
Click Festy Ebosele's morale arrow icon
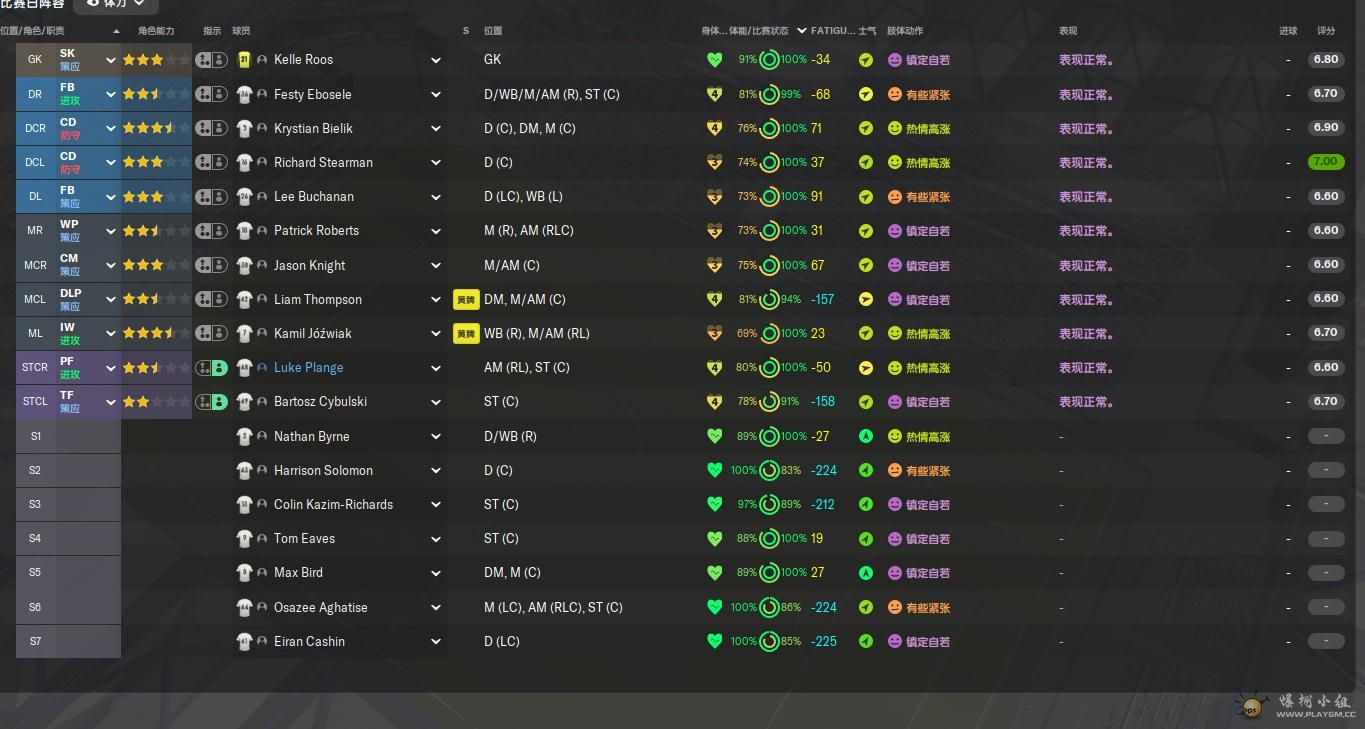click(x=866, y=94)
